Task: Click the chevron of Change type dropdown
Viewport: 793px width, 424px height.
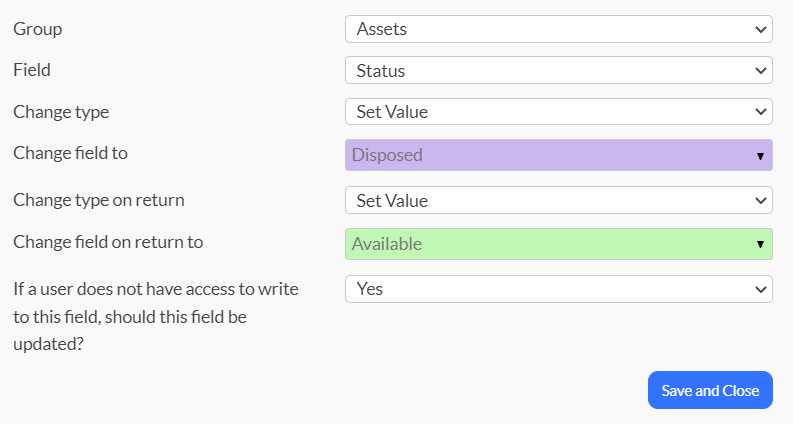Action: (x=760, y=112)
